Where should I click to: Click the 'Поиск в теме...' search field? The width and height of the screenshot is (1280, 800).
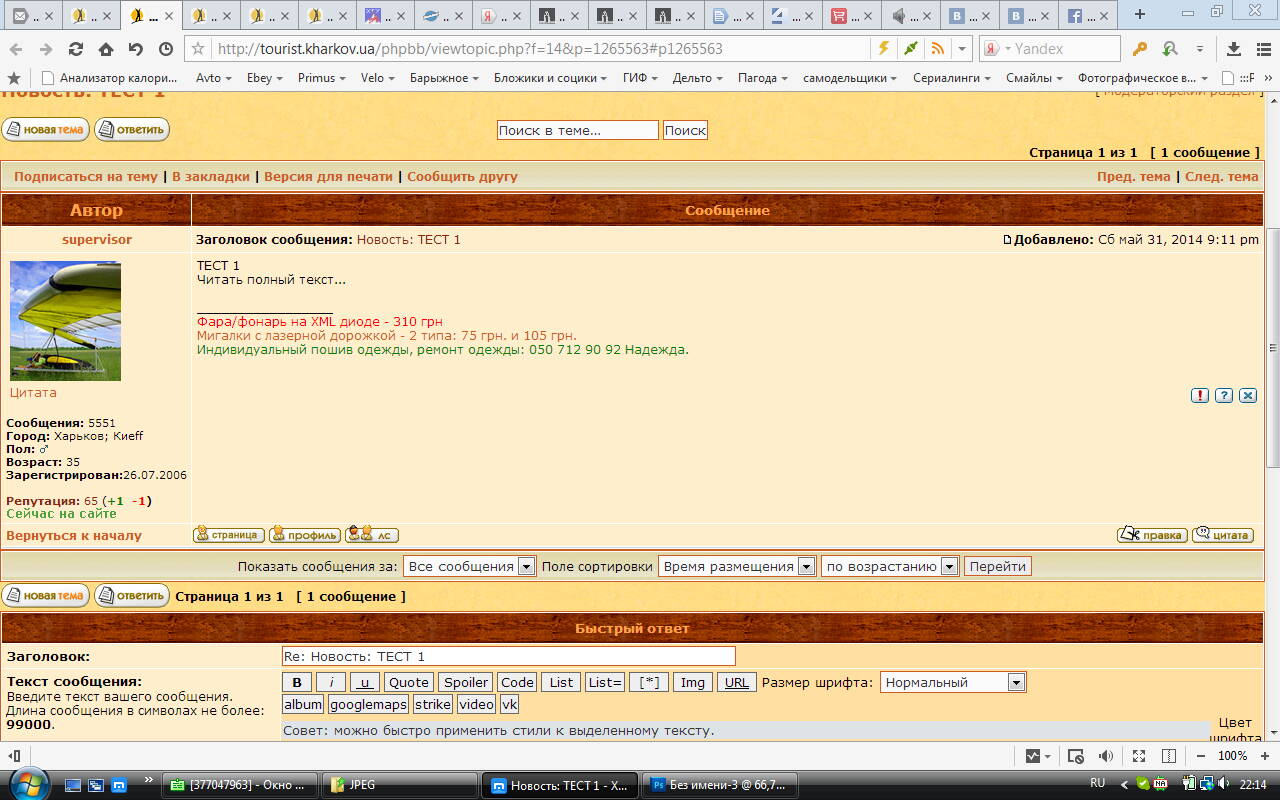[x=577, y=130]
